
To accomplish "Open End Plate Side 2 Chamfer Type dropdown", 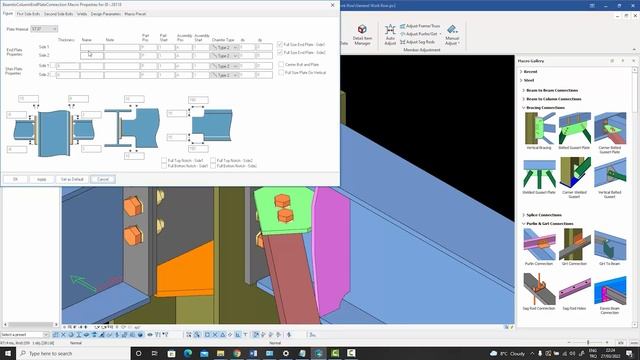I will (224, 56).
